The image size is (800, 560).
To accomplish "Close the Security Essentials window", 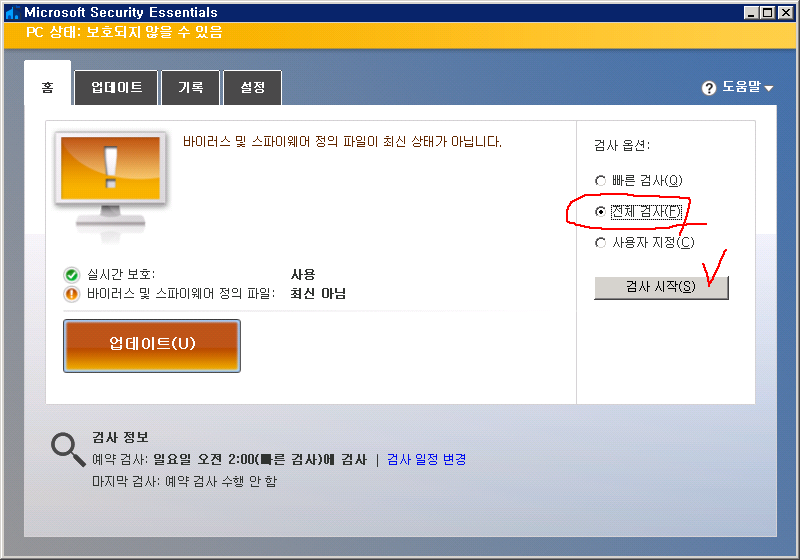I will (x=785, y=13).
